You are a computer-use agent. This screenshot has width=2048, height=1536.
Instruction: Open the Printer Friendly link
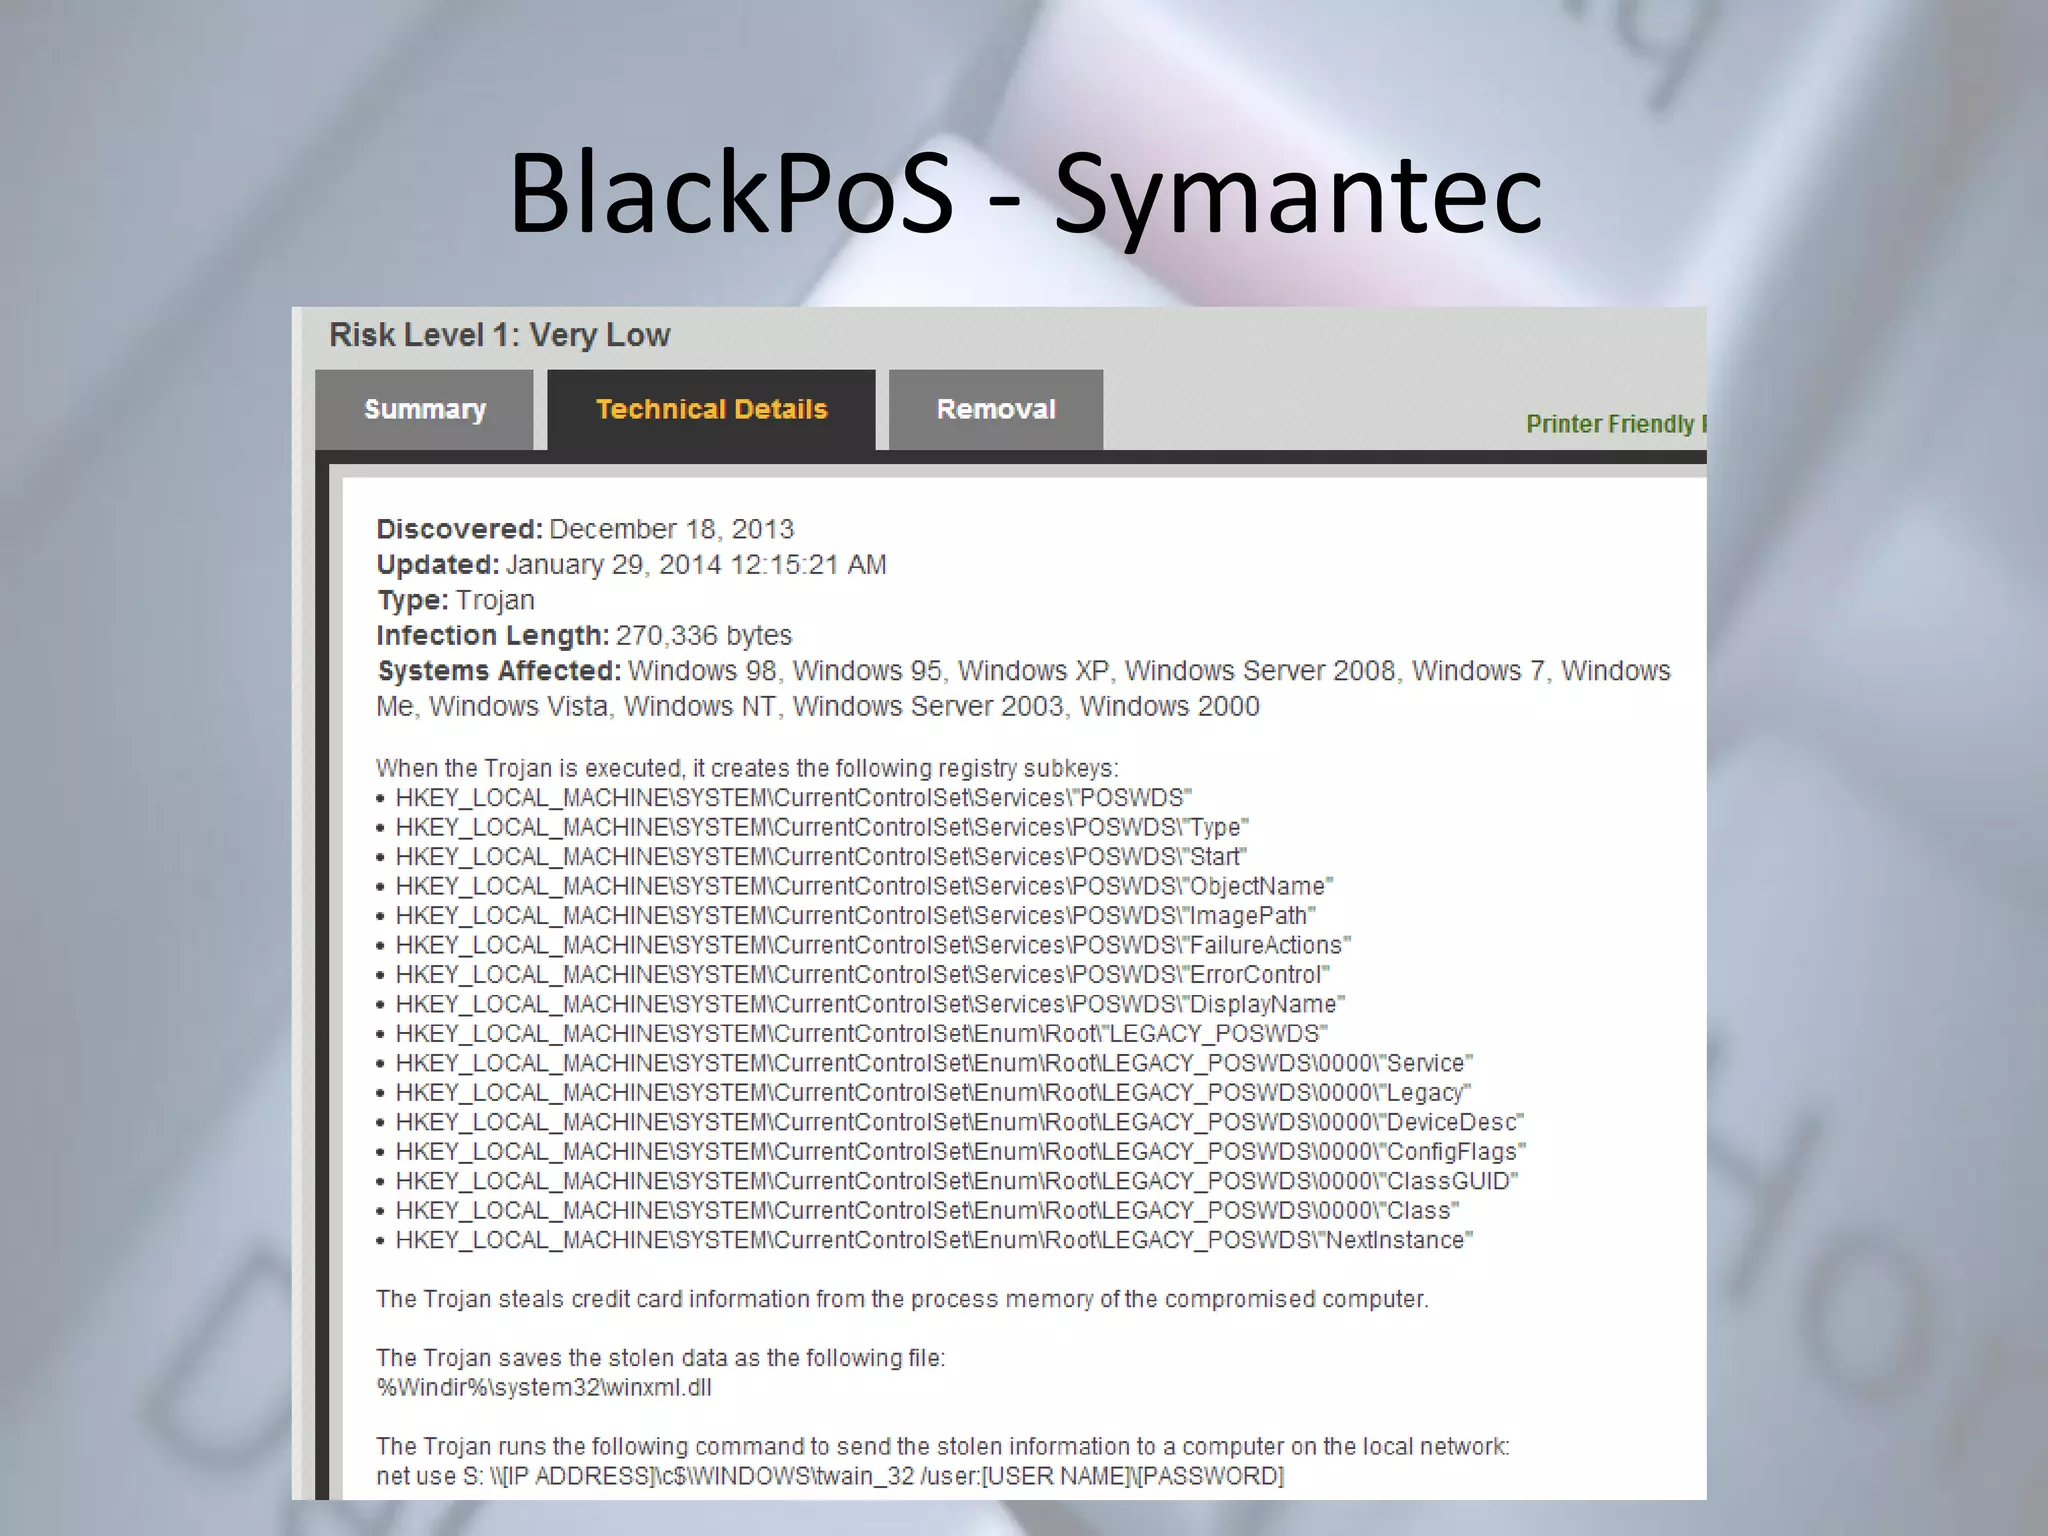tap(1616, 424)
